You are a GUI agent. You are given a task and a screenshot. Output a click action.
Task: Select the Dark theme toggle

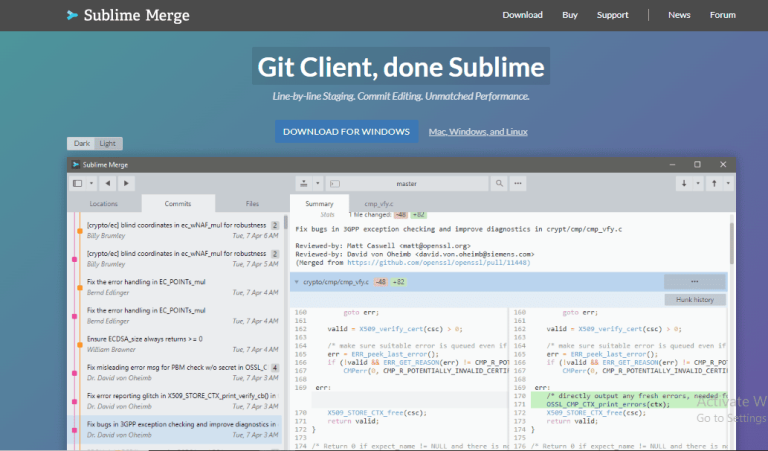coord(81,143)
